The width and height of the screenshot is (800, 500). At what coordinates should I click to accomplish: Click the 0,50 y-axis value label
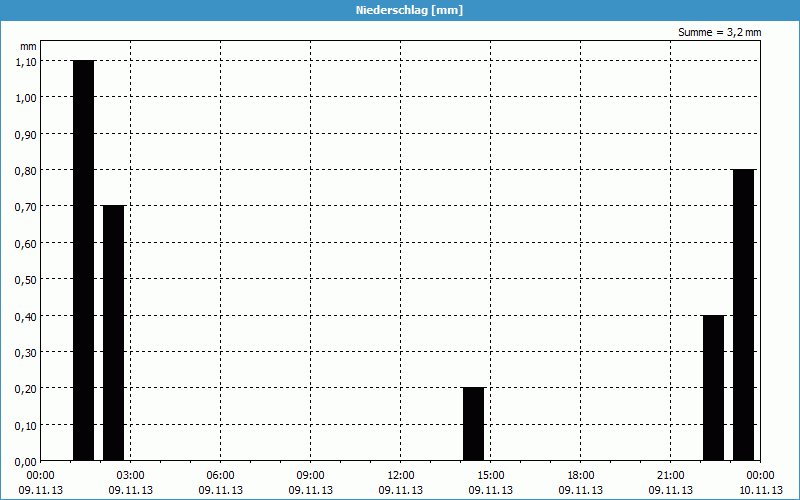point(26,279)
